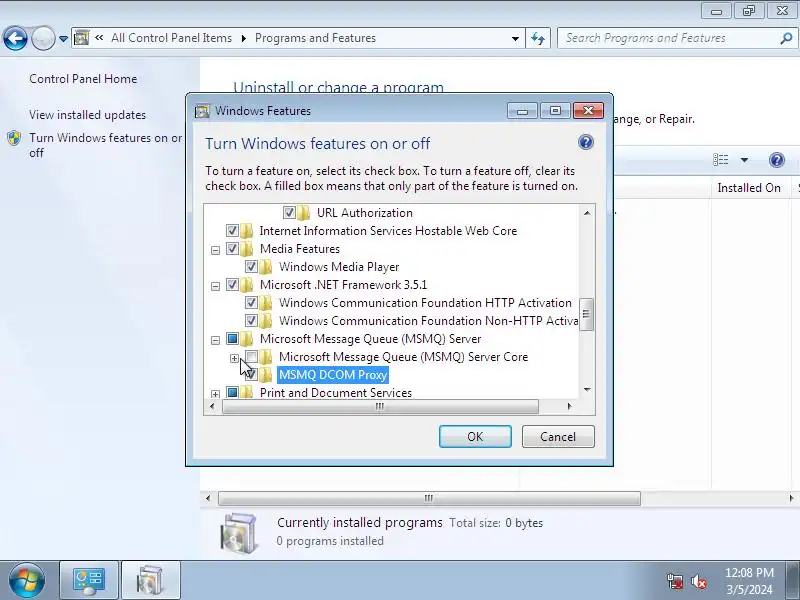
Task: Click the Back arrow in Control Panel
Action: click(15, 38)
